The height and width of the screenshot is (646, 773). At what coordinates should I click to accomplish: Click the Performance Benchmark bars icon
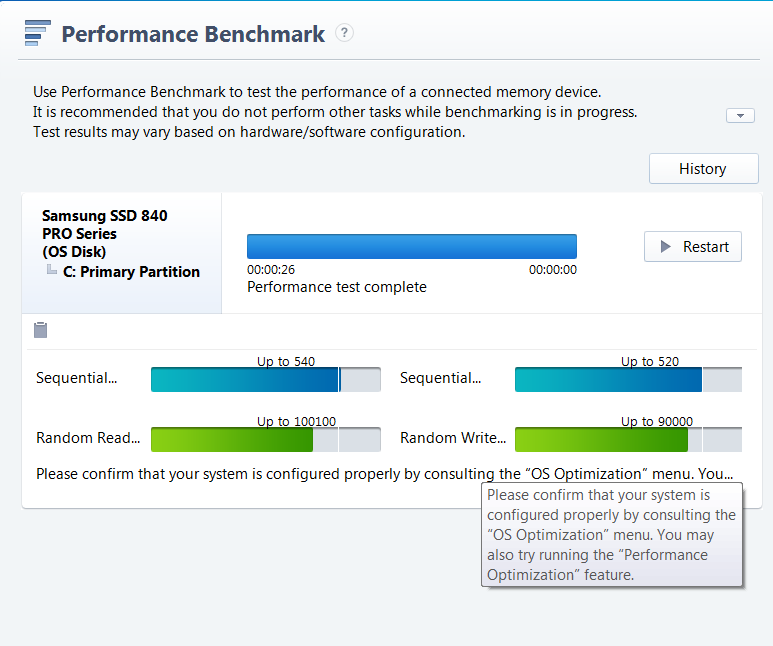38,33
